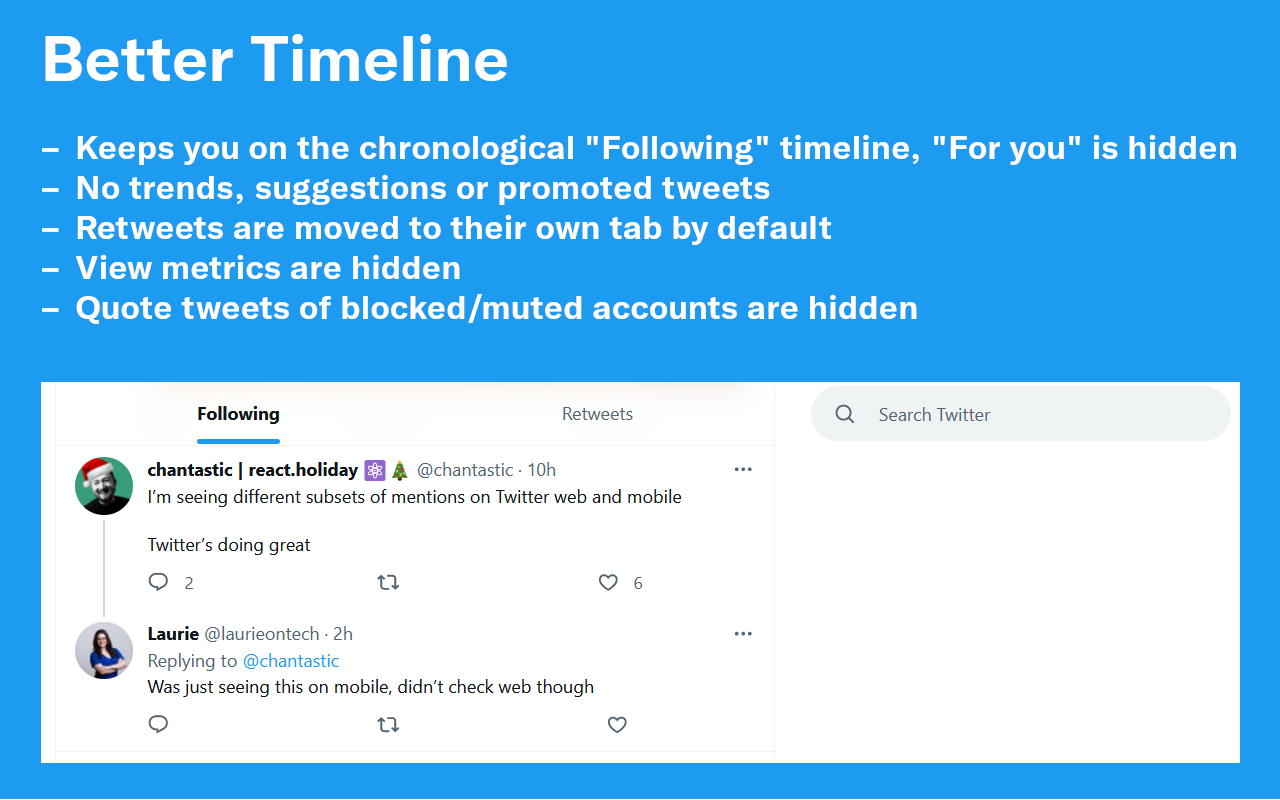
Task: Open @laurieontech's profile from the username
Action: point(263,633)
